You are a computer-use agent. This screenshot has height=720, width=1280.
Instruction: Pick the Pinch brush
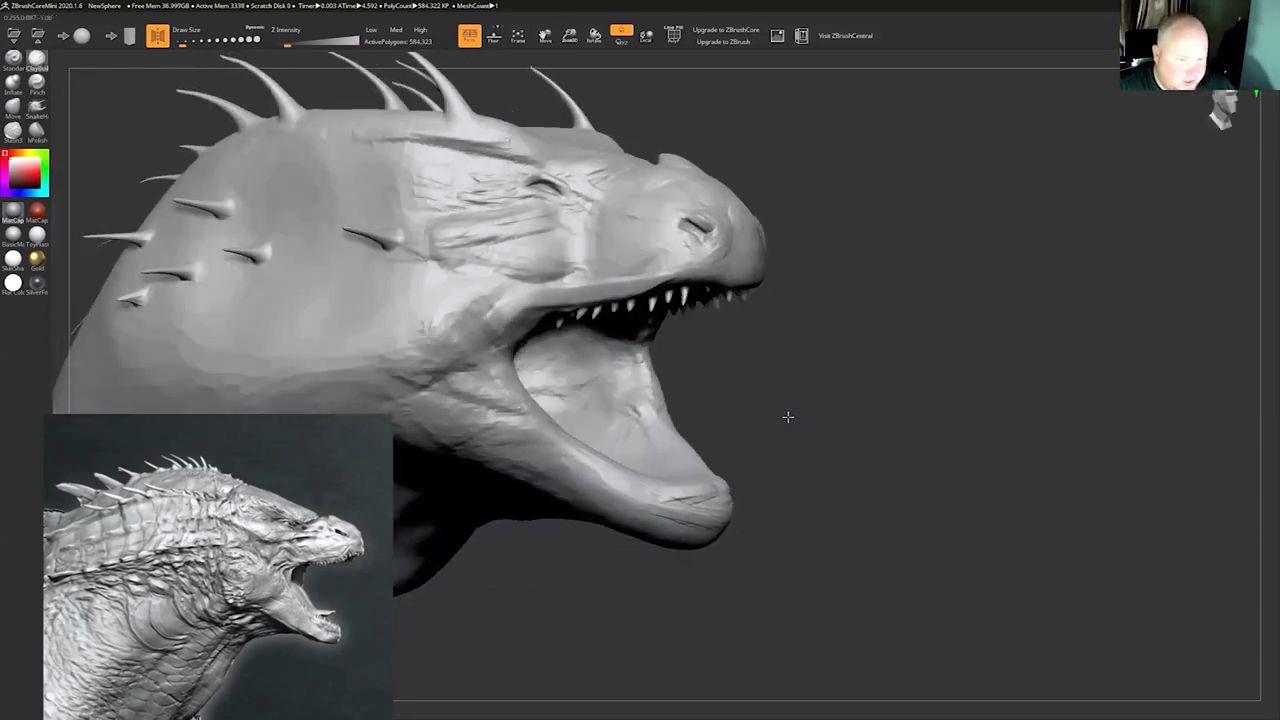point(37,83)
